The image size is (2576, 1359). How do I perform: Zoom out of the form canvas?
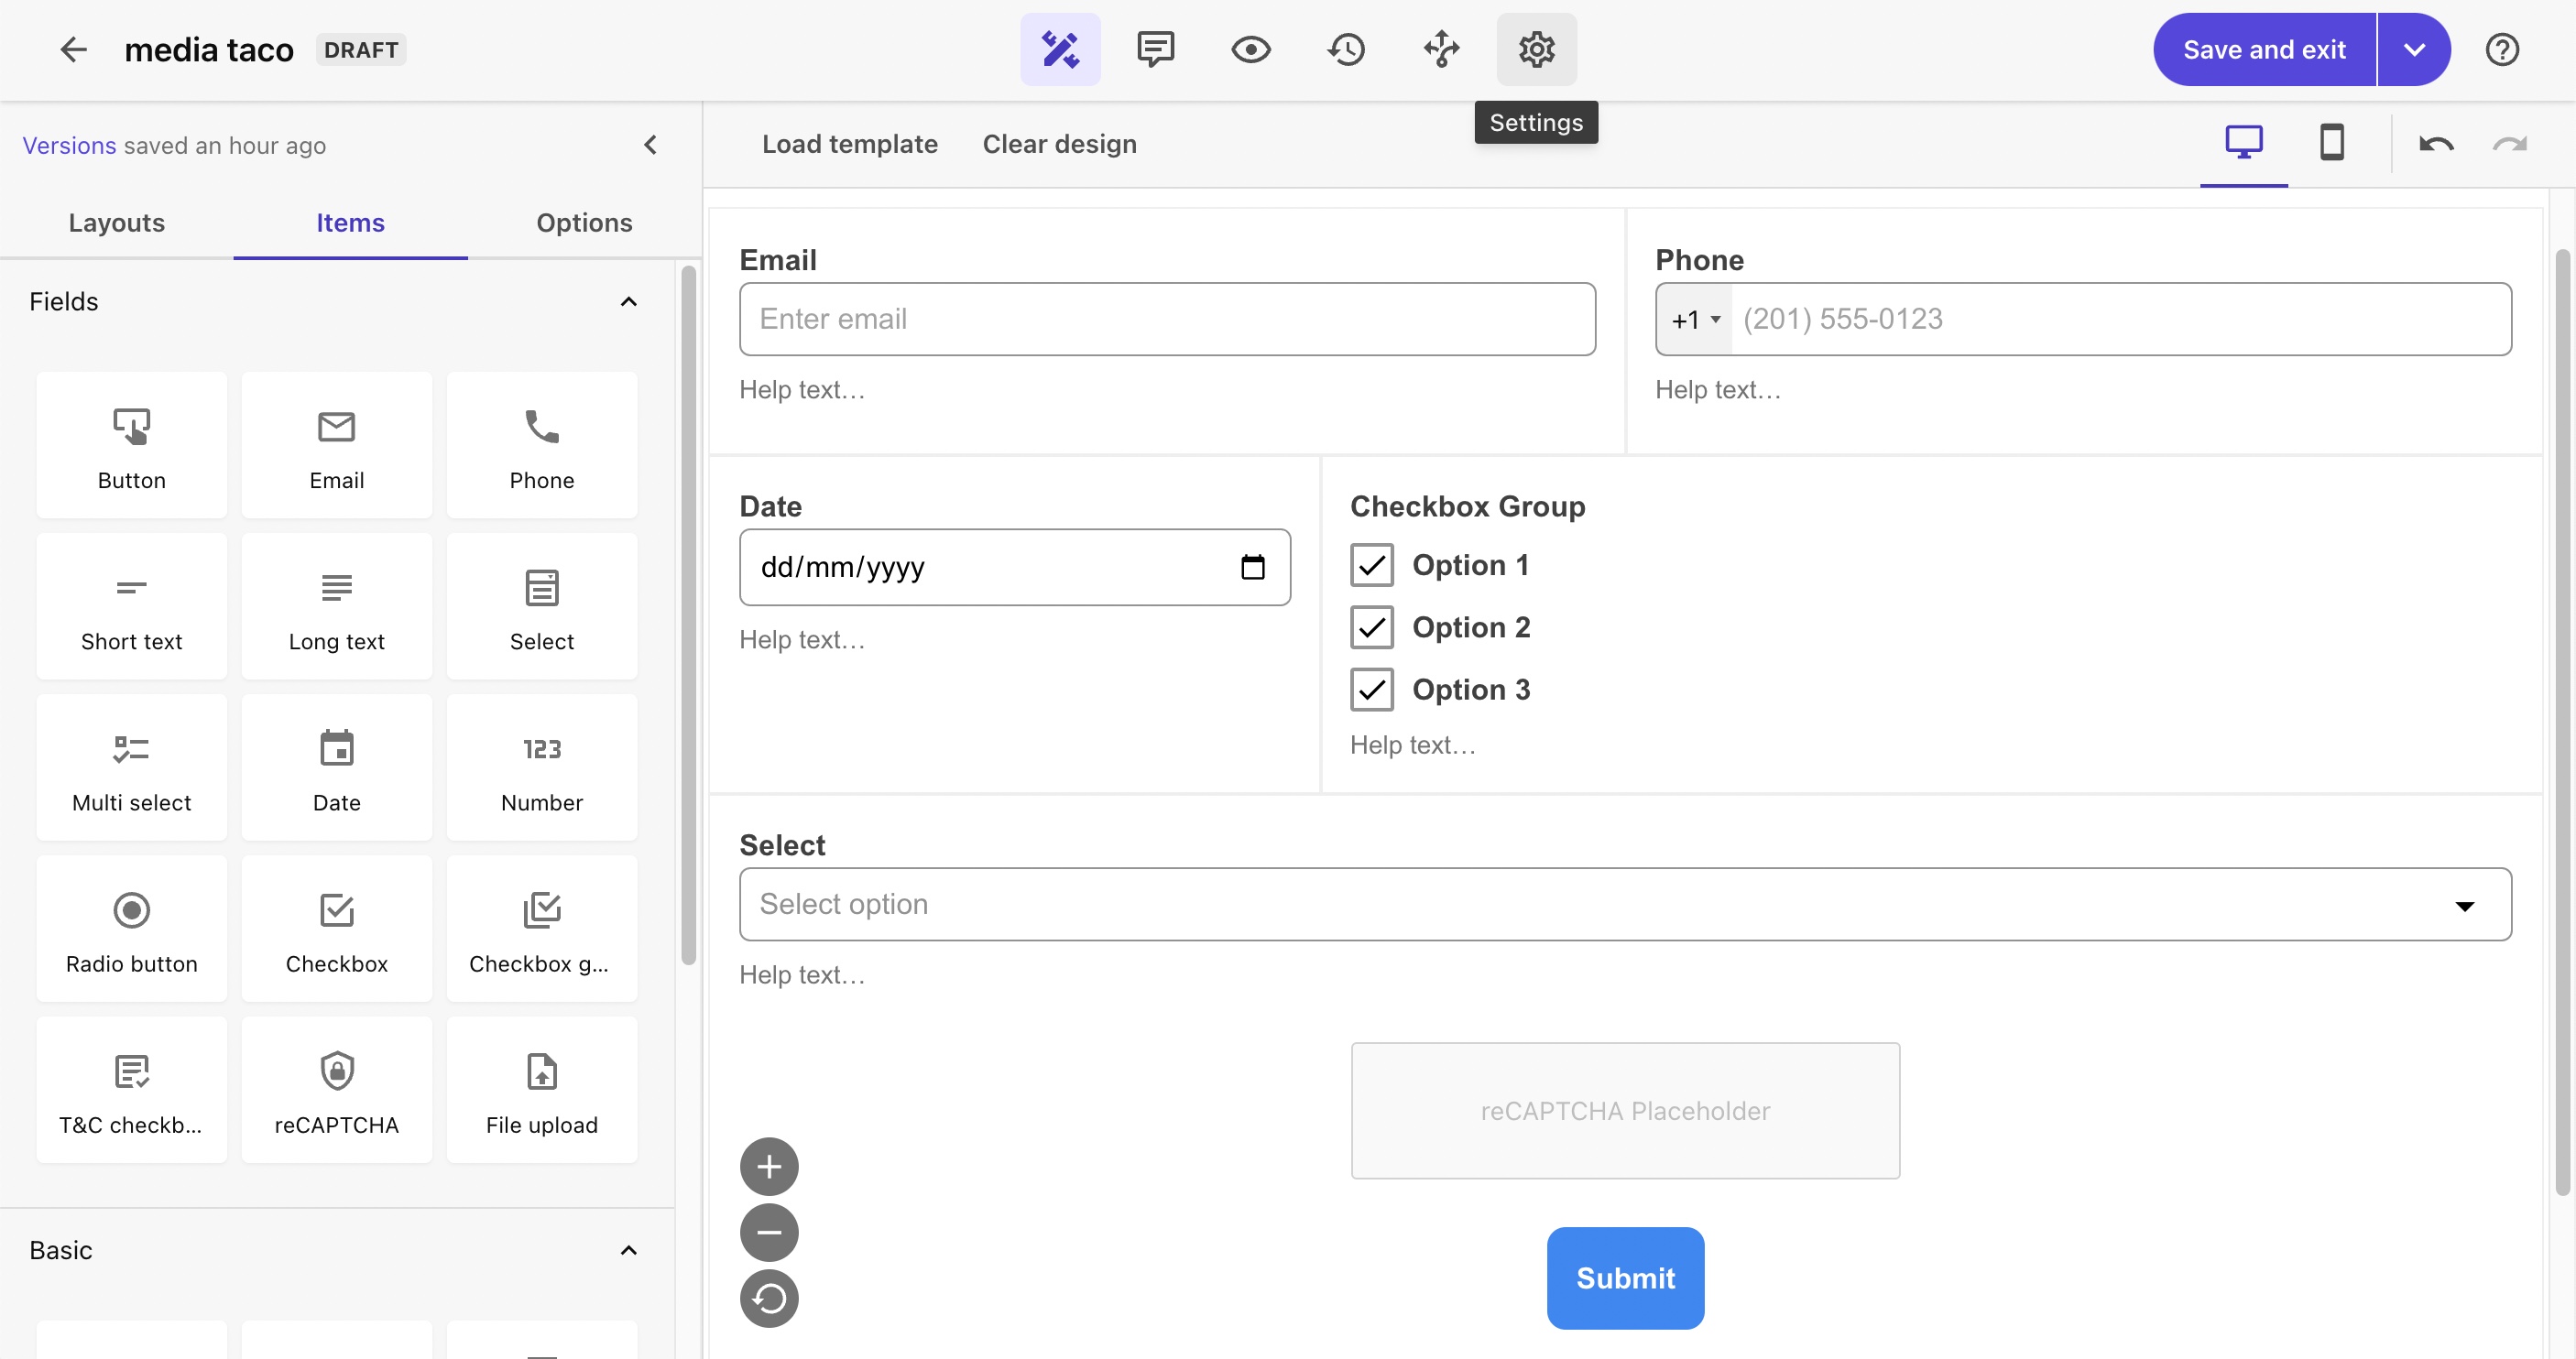click(769, 1232)
